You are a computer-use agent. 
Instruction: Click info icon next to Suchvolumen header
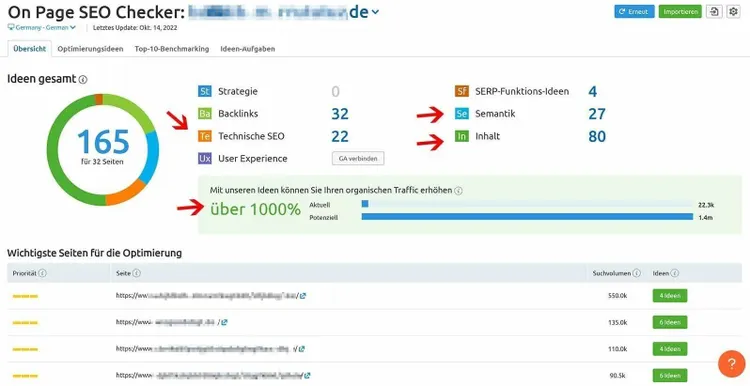pos(637,273)
